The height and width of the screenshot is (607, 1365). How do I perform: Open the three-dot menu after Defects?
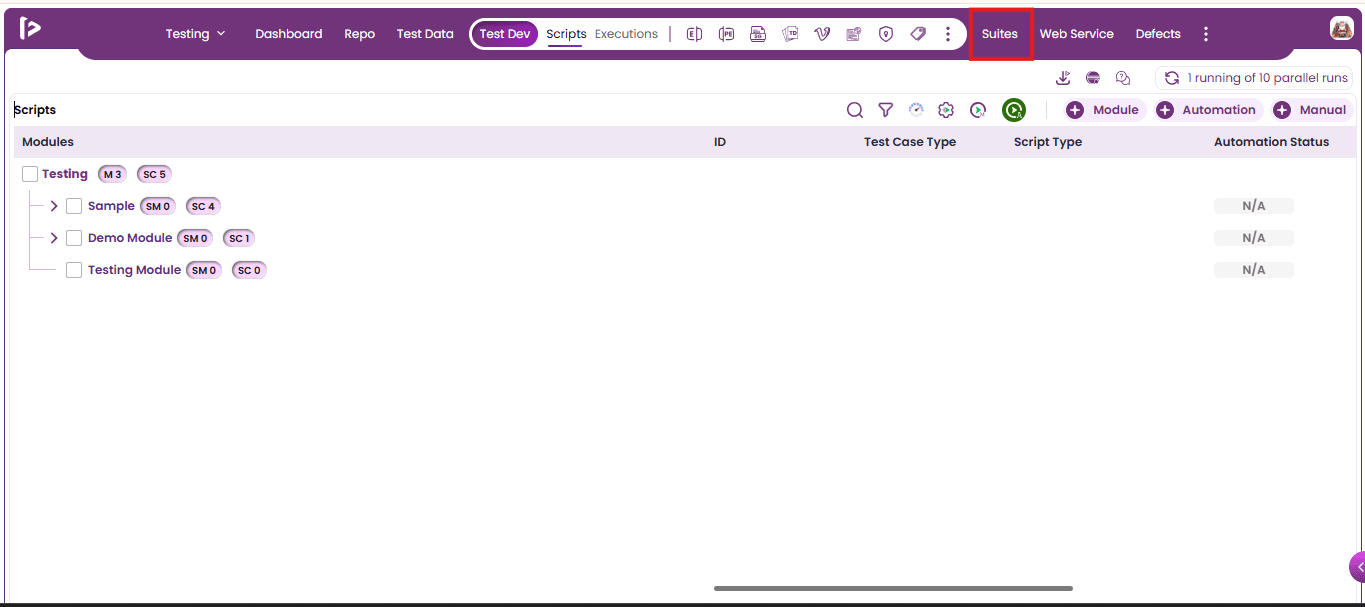pos(1206,34)
